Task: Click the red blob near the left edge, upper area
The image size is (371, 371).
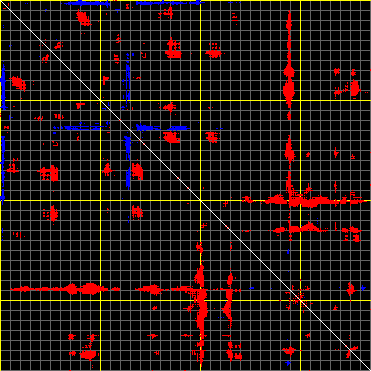Action: point(17,83)
